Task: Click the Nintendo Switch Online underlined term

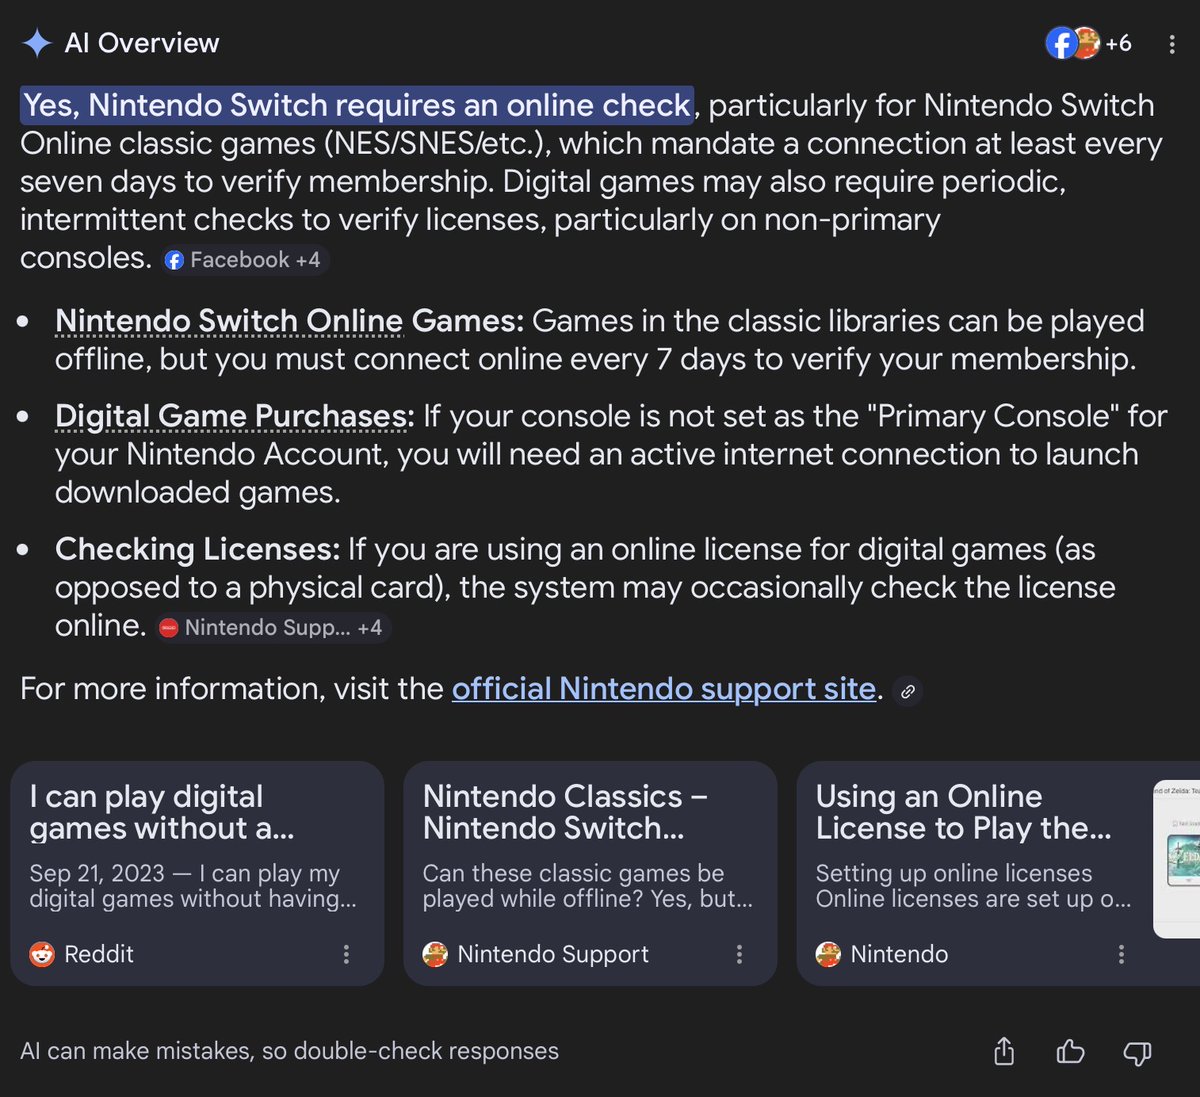Action: [x=229, y=321]
